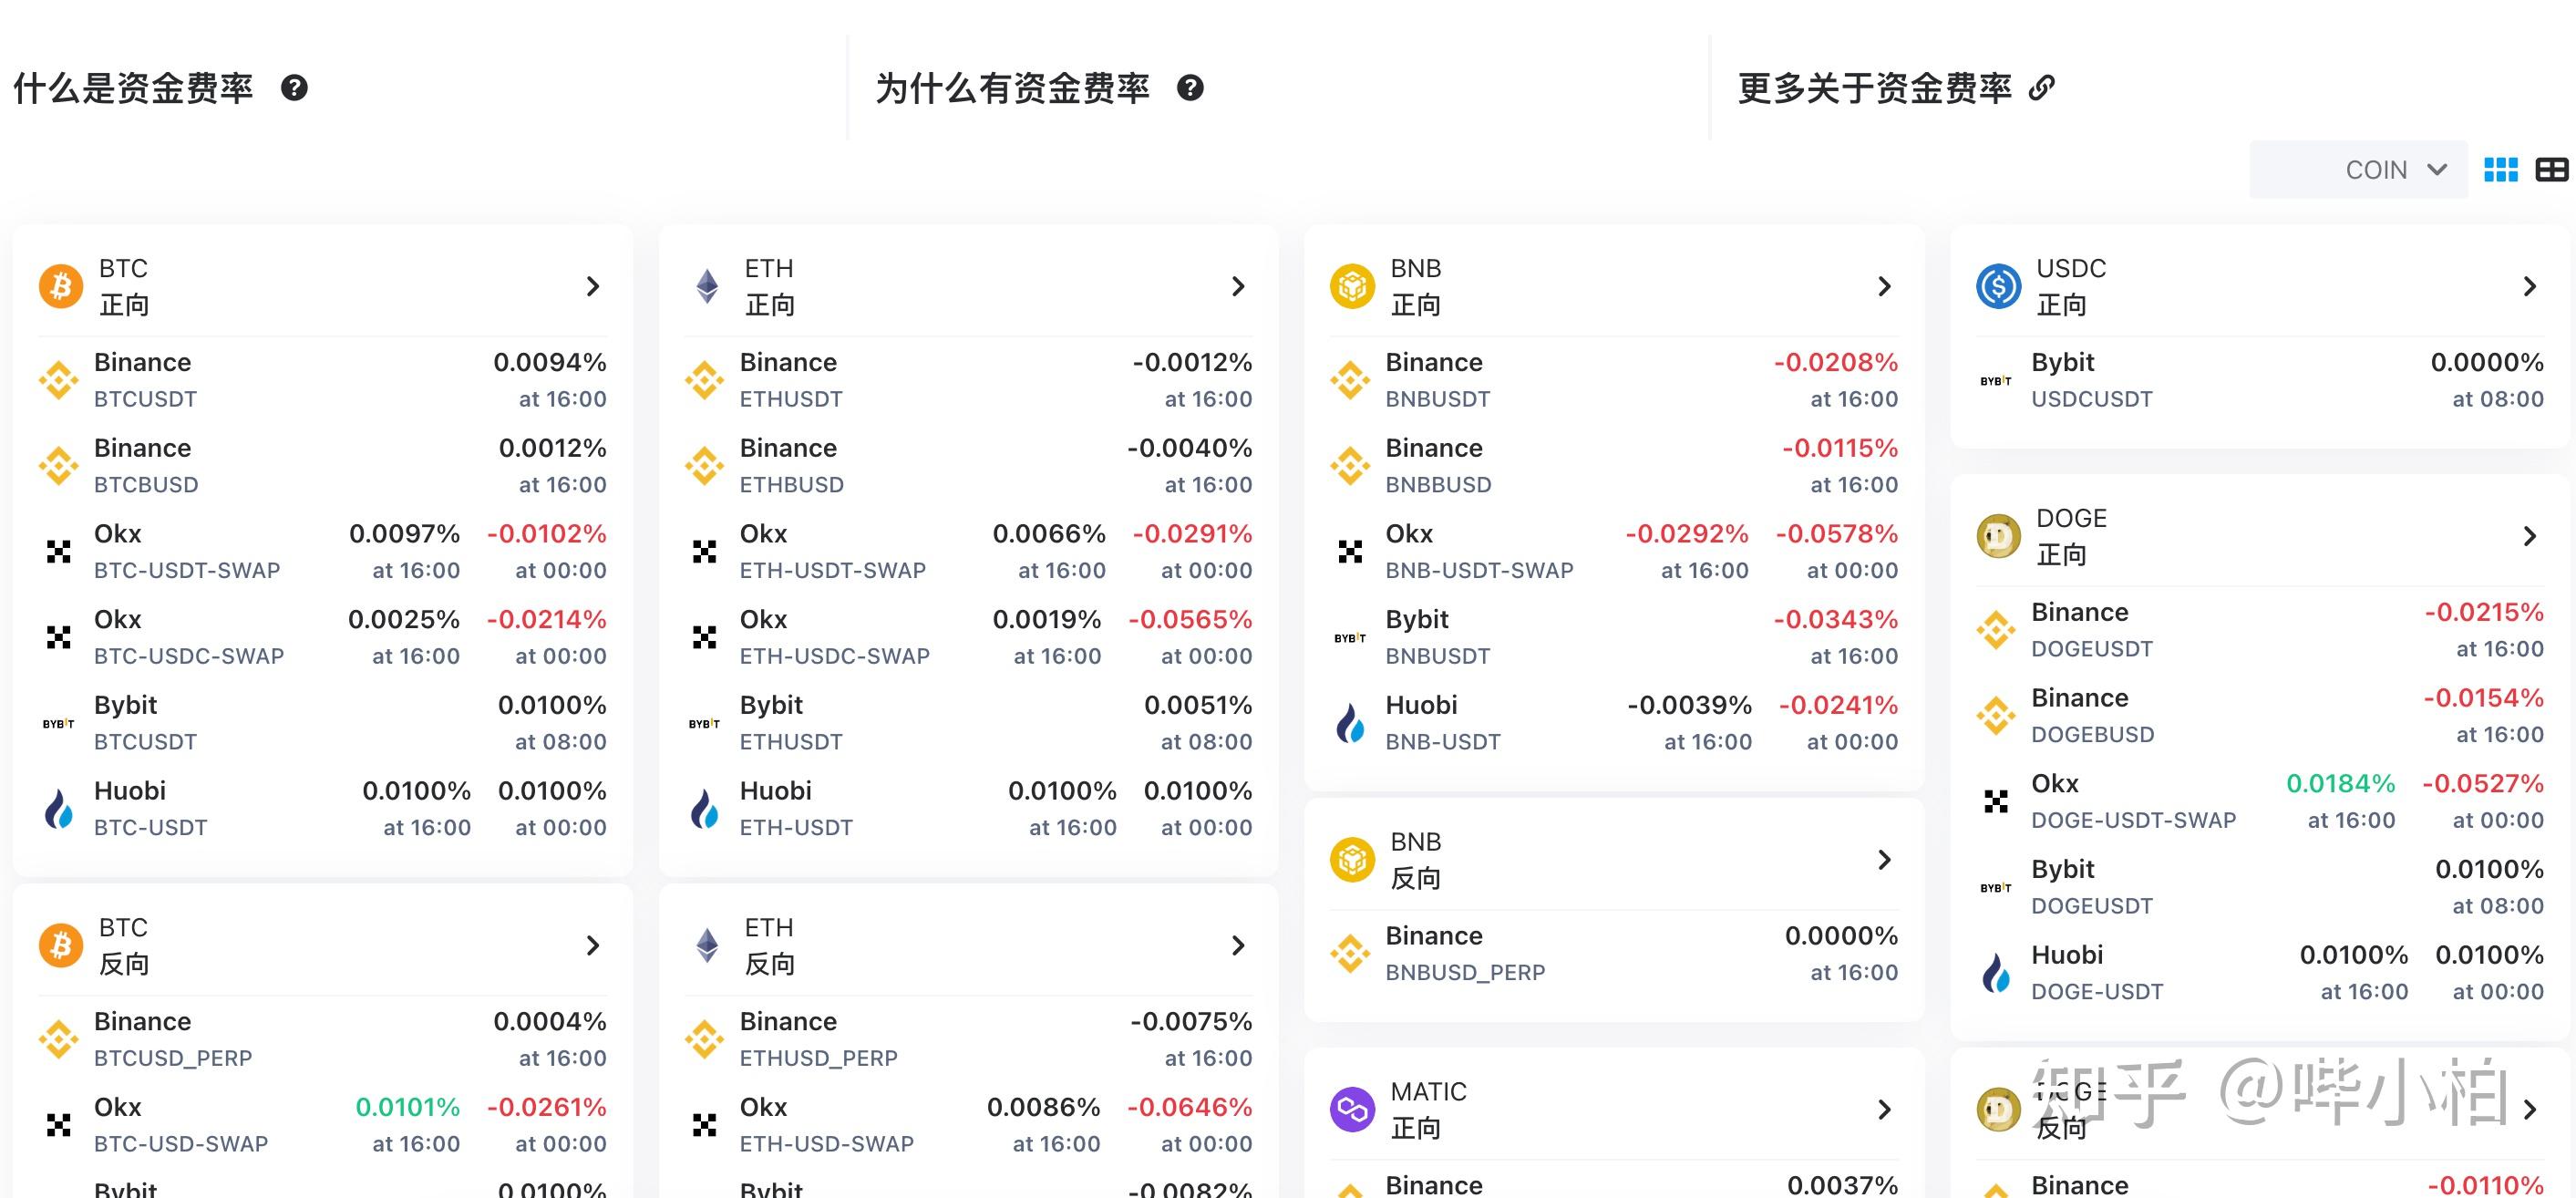
Task: Click Bybit logo in BTCUSDT row
Action: pyautogui.click(x=58, y=723)
